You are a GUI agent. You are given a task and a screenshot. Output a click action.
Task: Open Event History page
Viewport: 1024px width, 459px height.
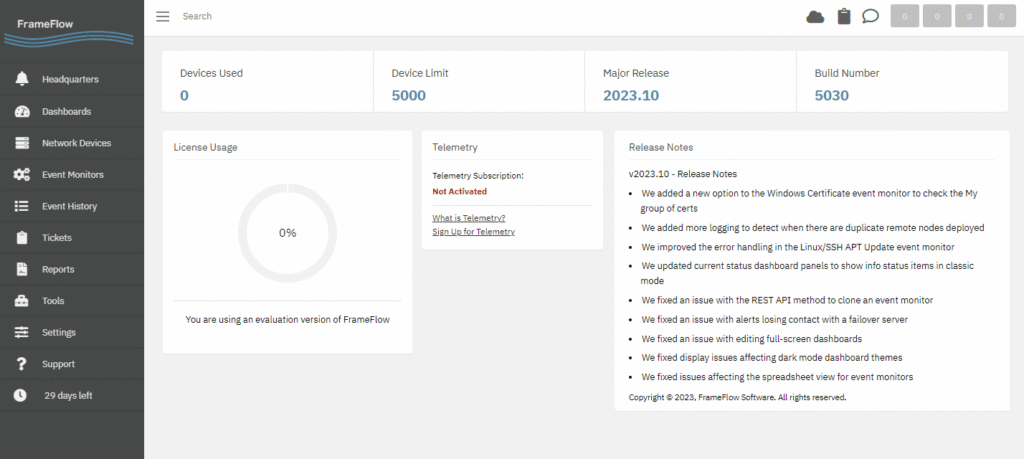69,206
